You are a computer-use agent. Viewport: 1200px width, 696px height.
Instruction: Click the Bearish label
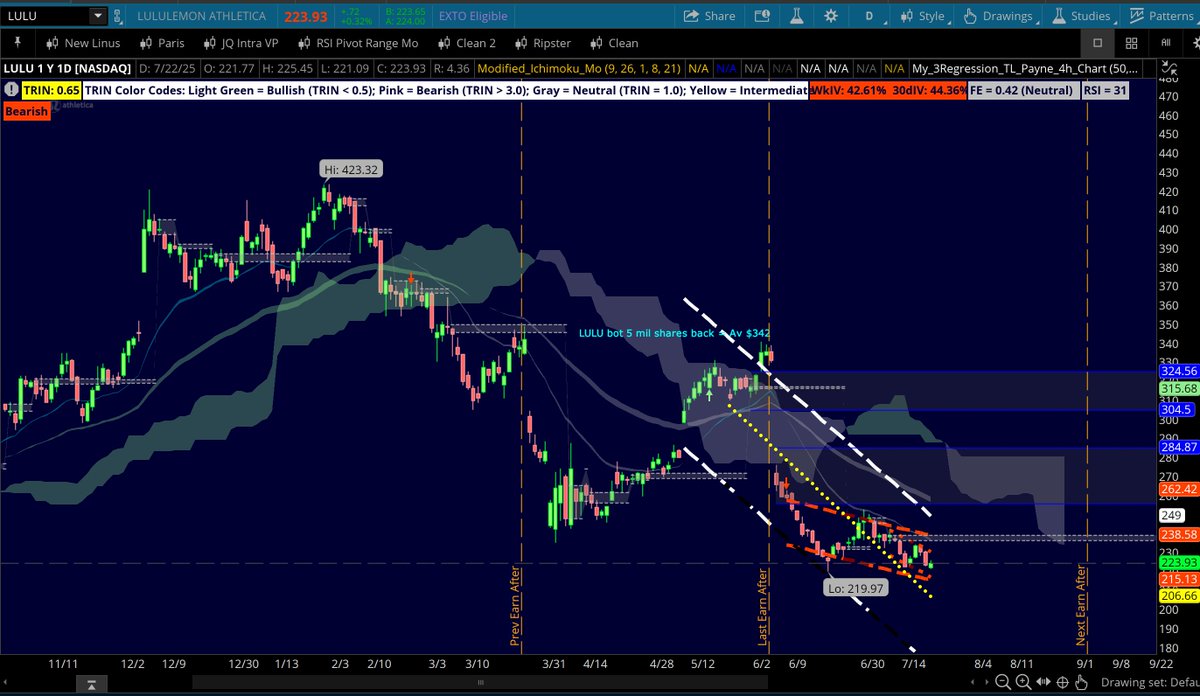click(x=27, y=111)
